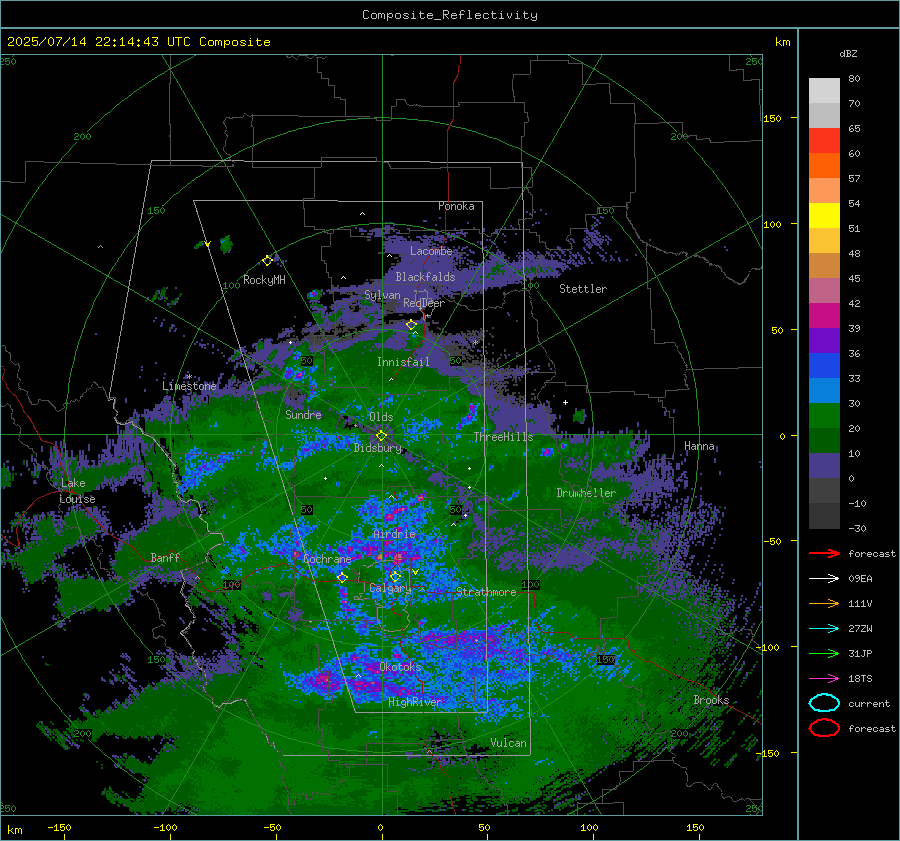Click the Vulcan city label
Screen dimensions: 900x841
pos(508,743)
